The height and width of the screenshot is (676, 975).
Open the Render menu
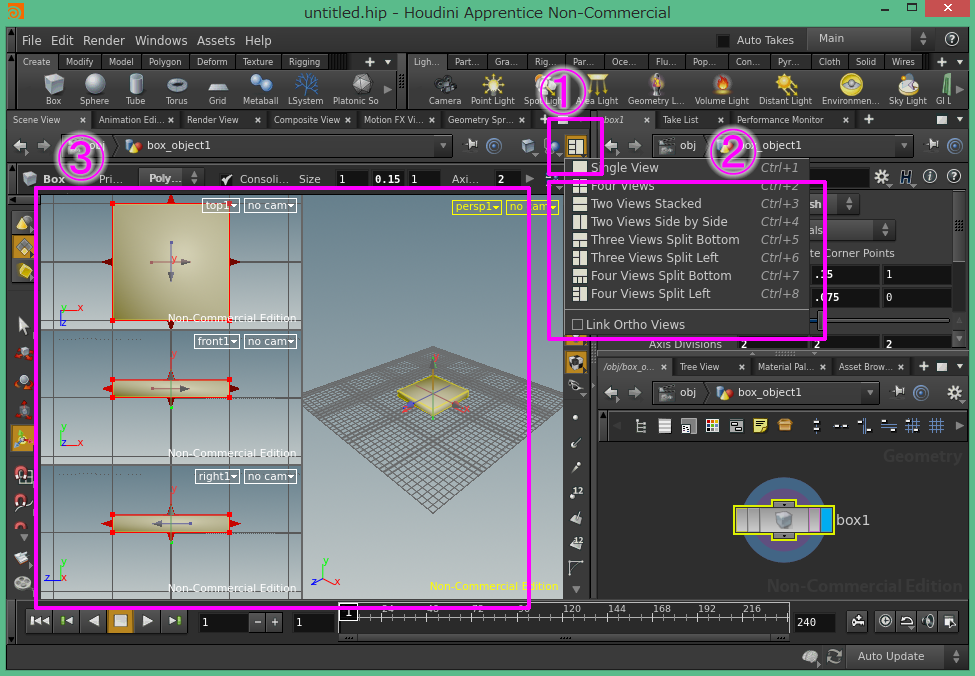click(x=104, y=40)
